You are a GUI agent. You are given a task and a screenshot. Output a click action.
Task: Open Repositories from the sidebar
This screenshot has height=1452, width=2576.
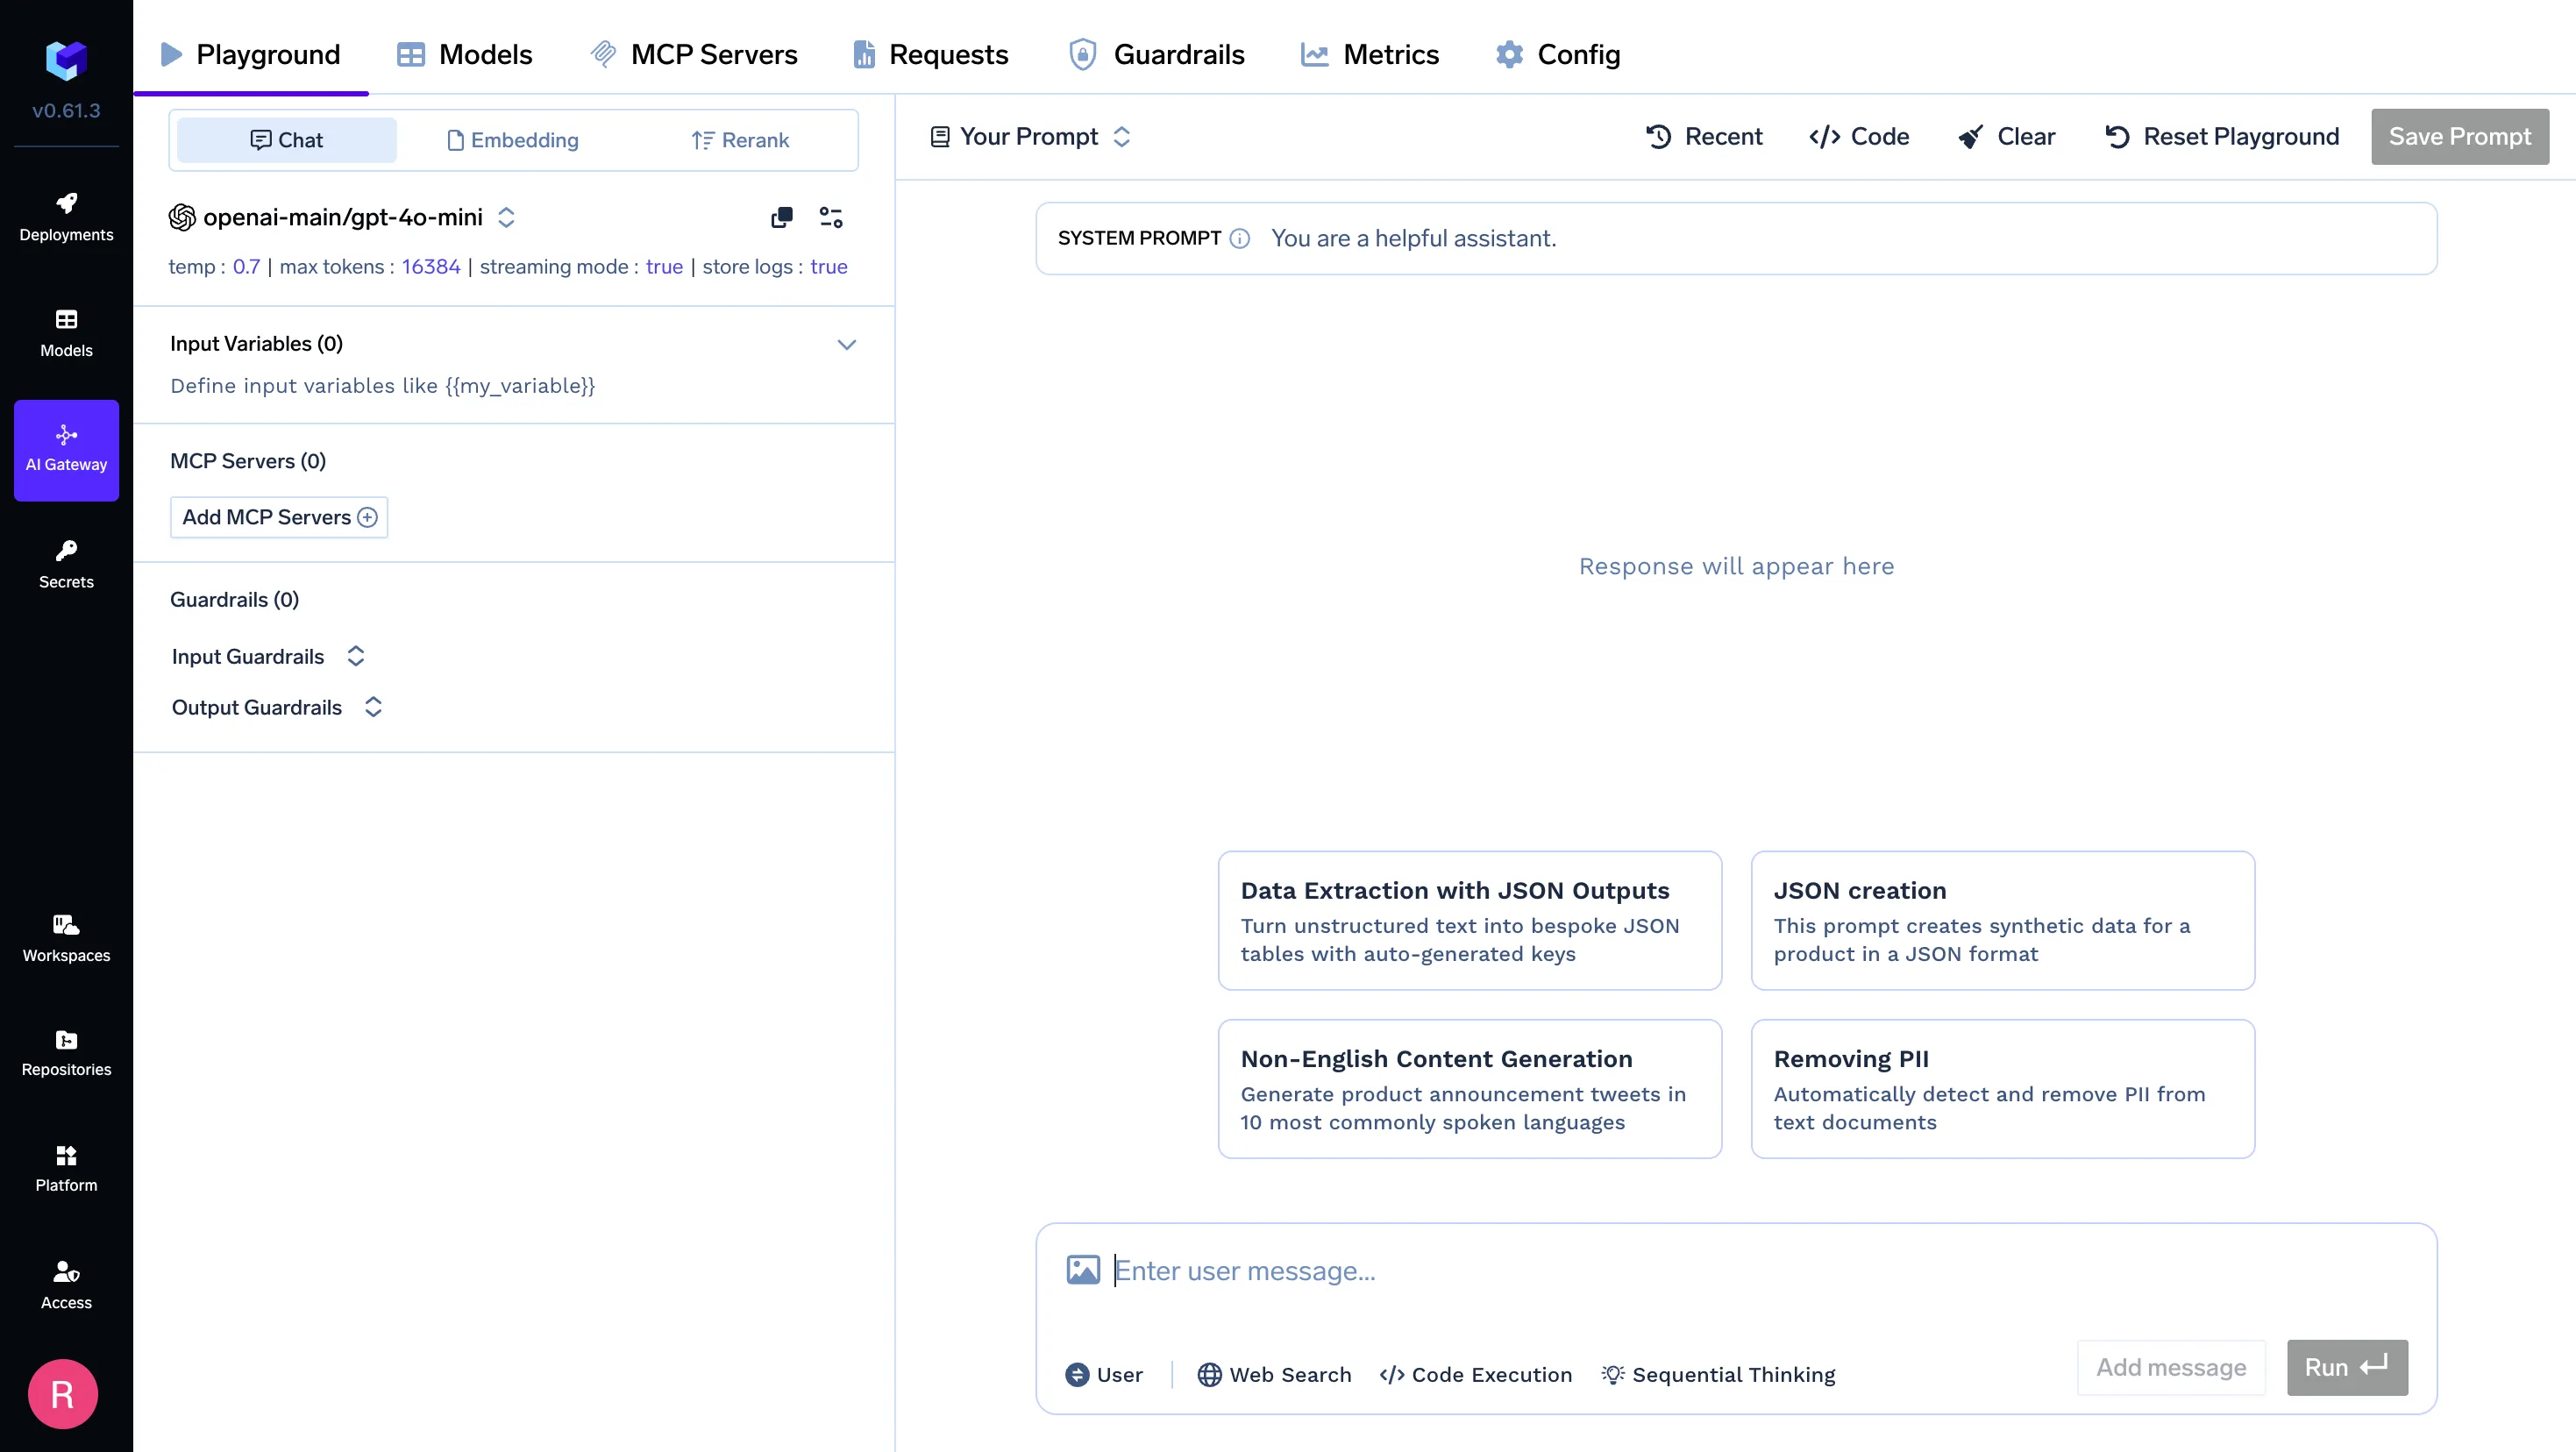(x=66, y=1053)
